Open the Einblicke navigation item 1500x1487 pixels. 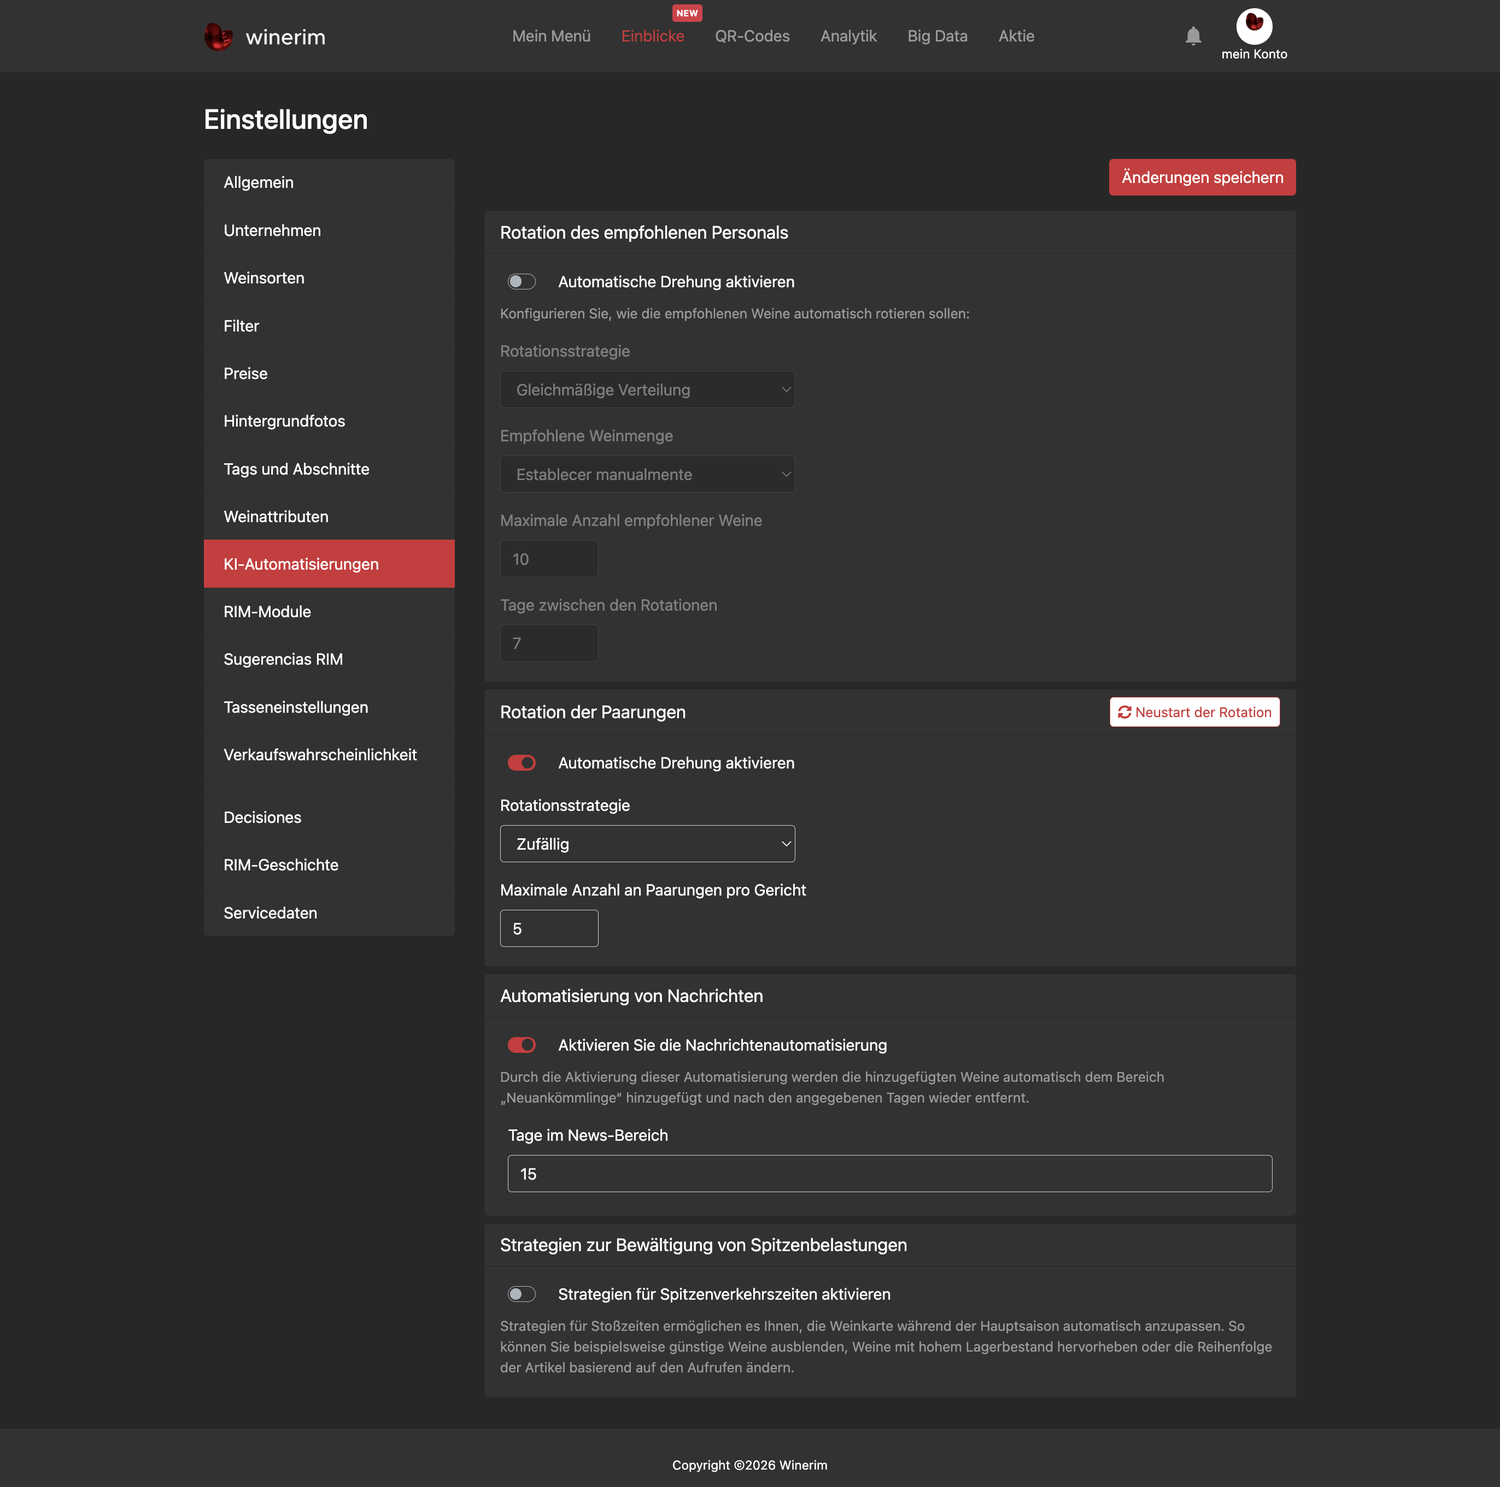tap(653, 36)
